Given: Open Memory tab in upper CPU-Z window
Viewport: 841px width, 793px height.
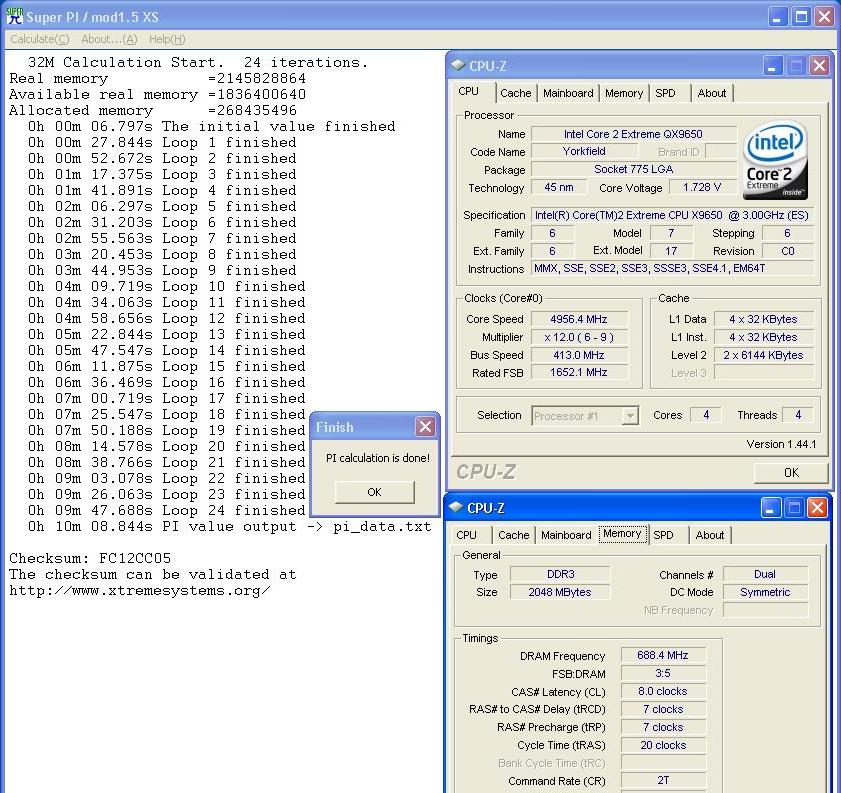Looking at the screenshot, I should [624, 93].
